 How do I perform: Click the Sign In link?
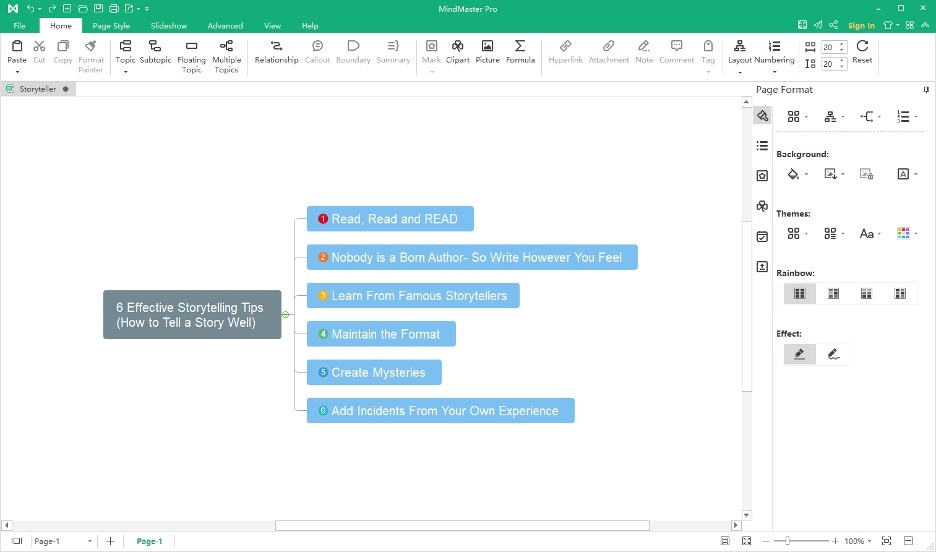(861, 26)
